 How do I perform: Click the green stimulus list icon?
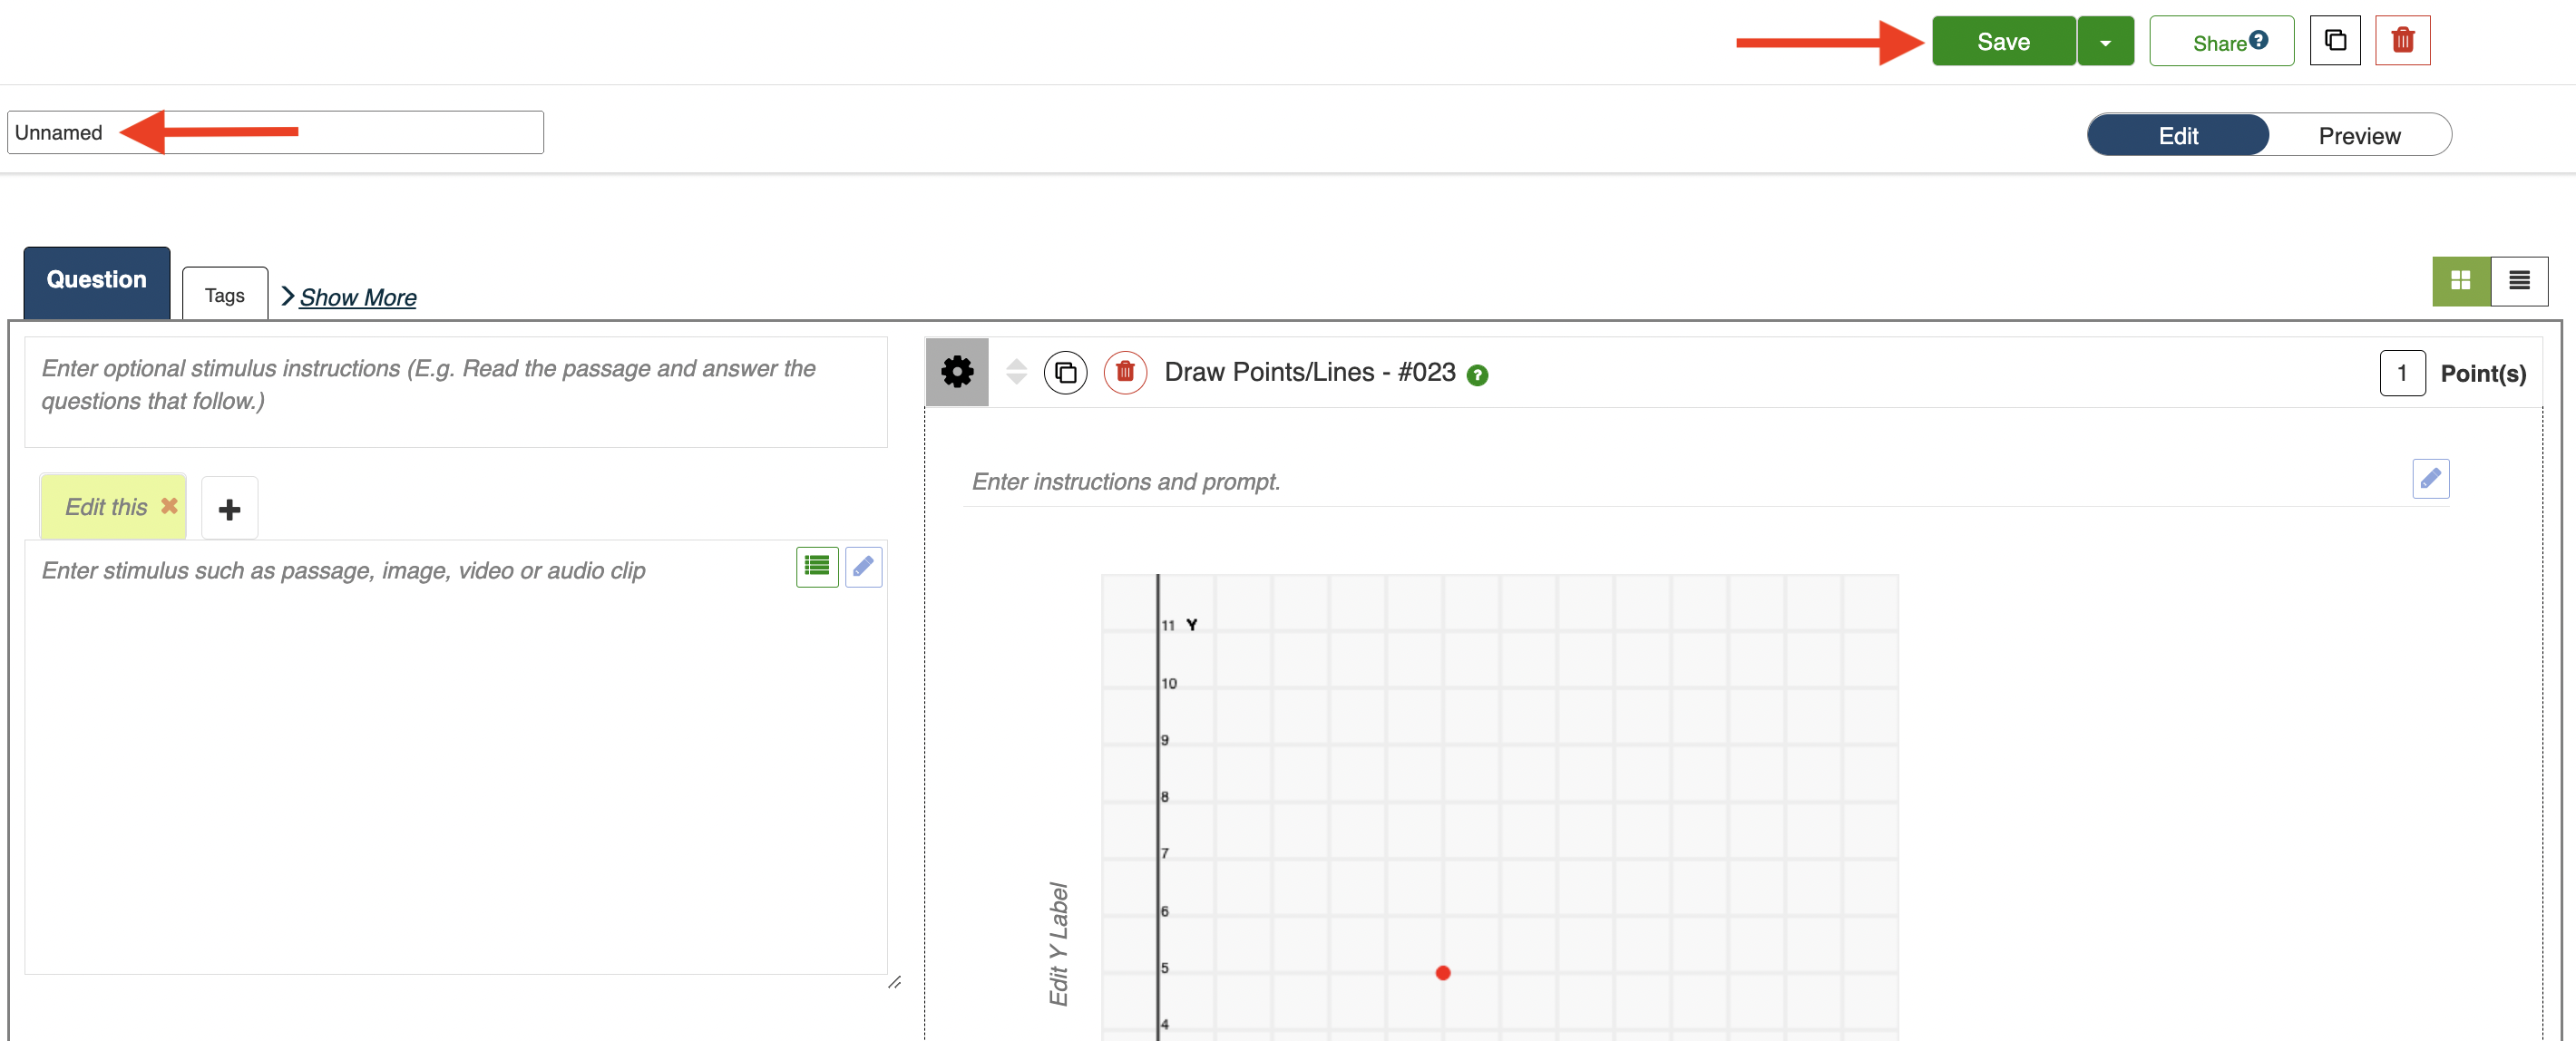817,567
